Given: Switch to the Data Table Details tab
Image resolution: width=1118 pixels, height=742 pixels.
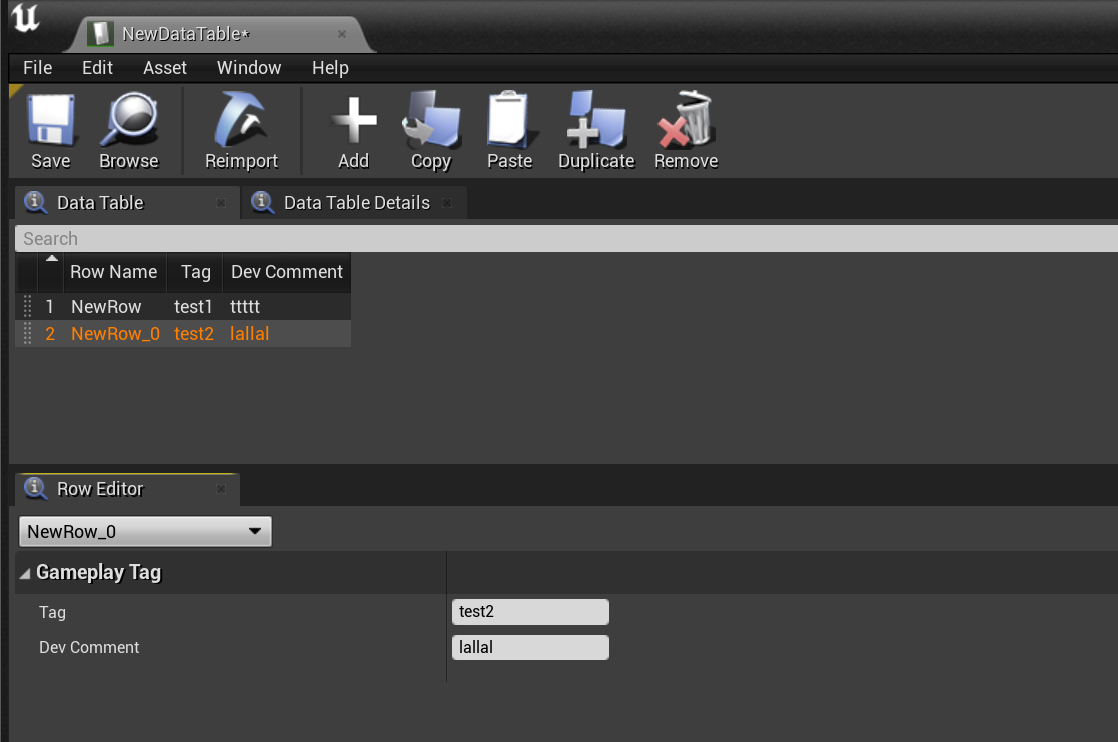Looking at the screenshot, I should click(355, 203).
